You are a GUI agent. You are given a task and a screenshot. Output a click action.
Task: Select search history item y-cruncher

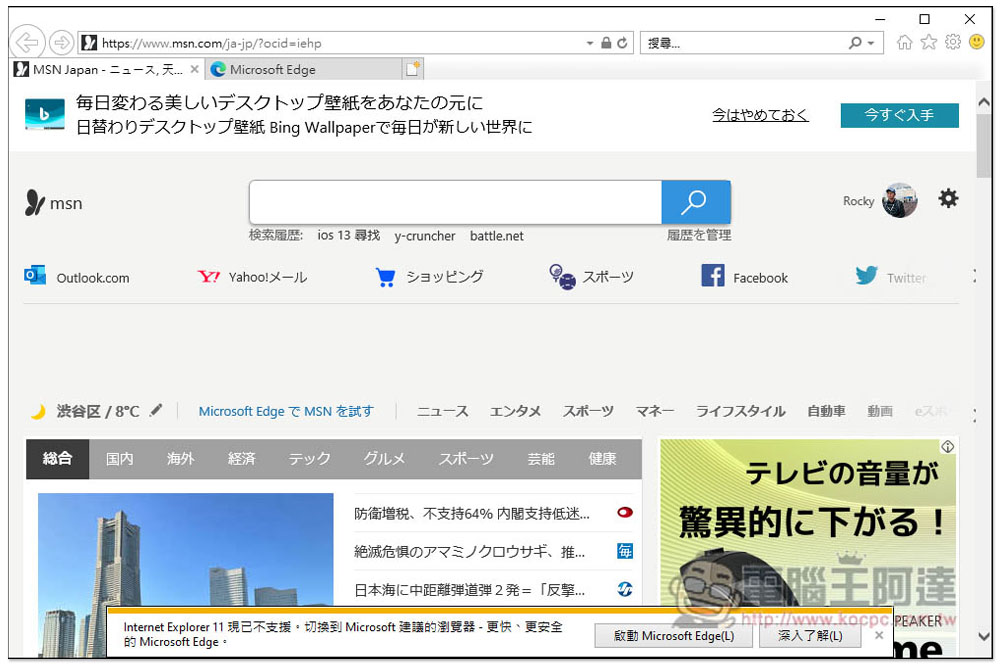pyautogui.click(x=425, y=236)
